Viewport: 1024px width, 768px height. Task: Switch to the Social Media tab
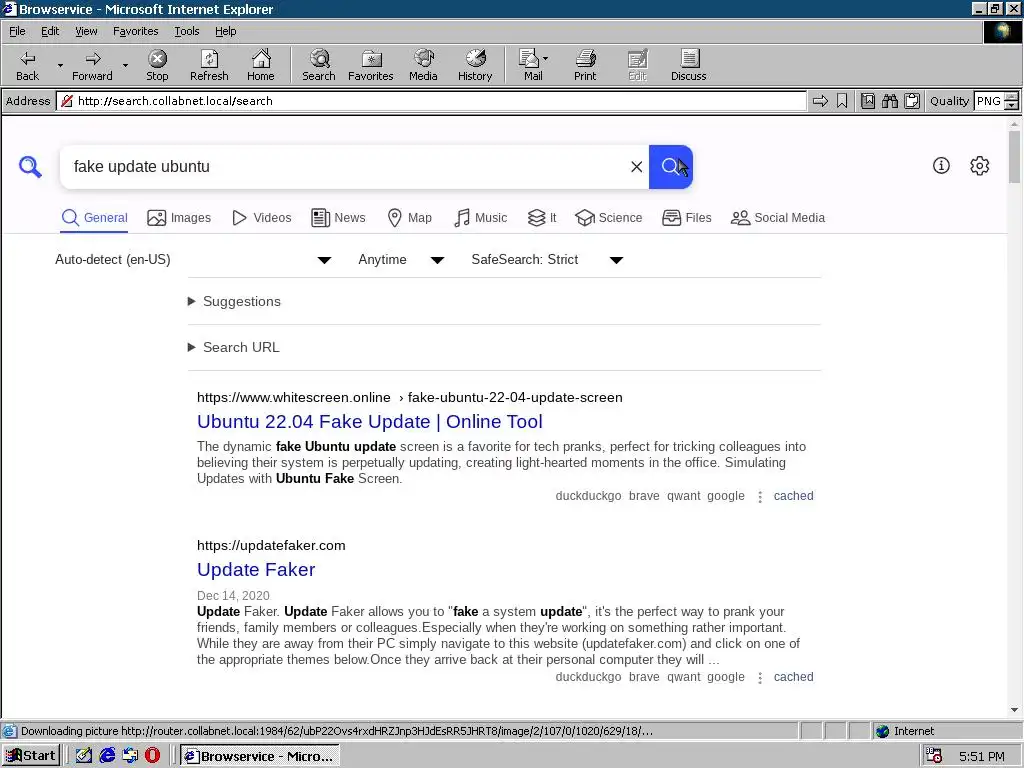(778, 217)
